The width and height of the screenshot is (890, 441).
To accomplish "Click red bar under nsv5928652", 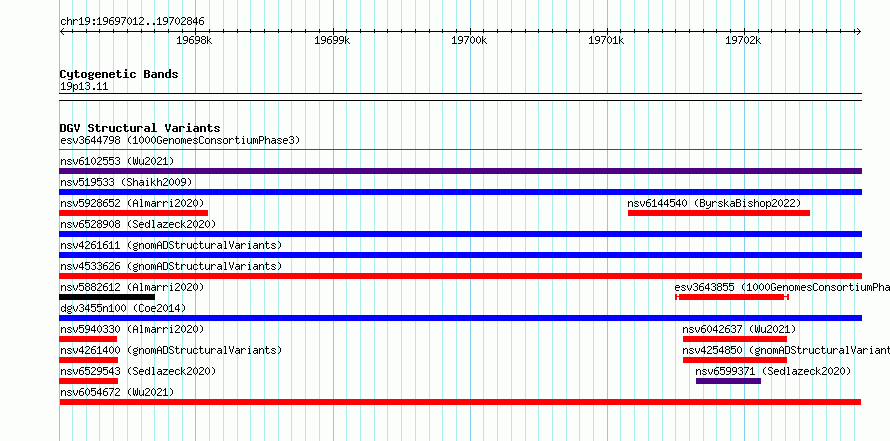I will point(133,213).
